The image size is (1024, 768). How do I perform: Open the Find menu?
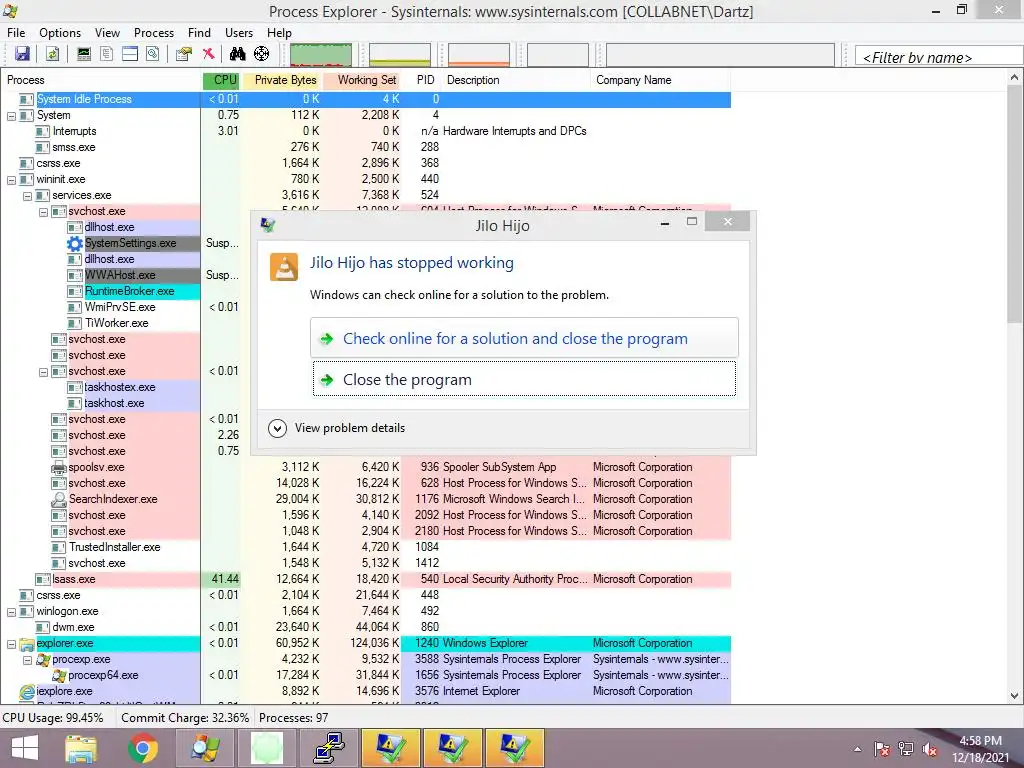click(x=199, y=33)
